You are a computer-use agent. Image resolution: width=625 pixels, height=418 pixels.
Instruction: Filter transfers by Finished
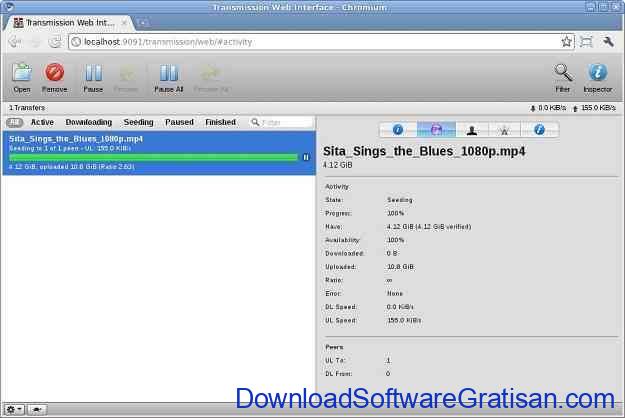(220, 122)
